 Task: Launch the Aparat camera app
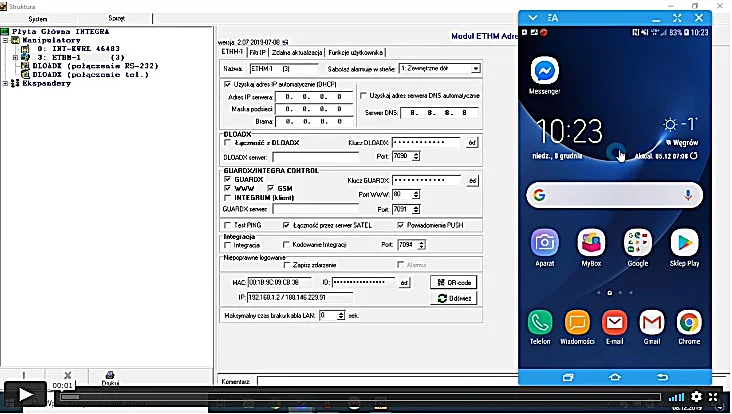point(544,242)
